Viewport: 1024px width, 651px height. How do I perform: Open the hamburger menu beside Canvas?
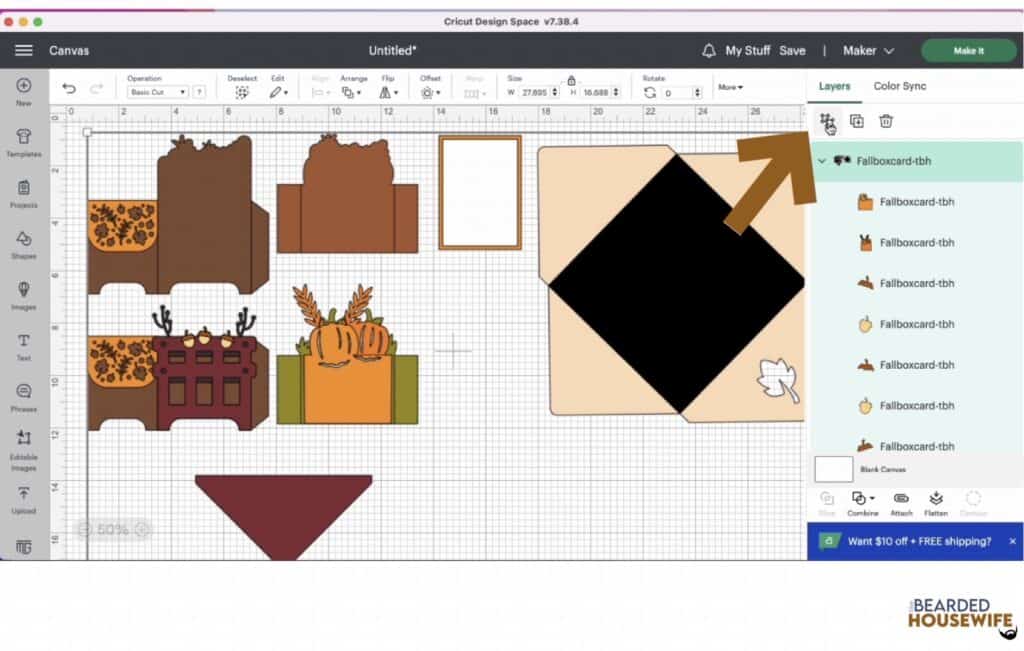click(x=24, y=50)
